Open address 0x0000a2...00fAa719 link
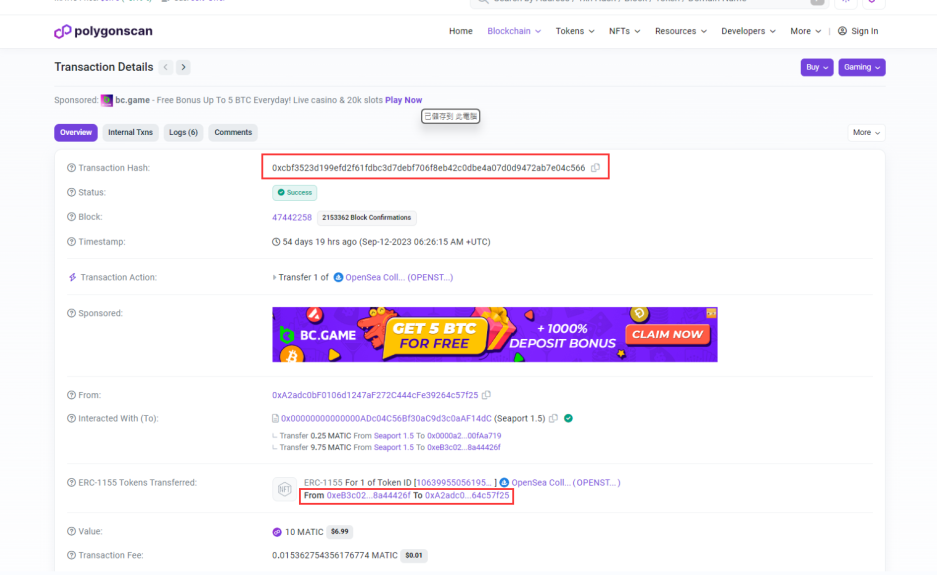The width and height of the screenshot is (937, 575). [464, 436]
